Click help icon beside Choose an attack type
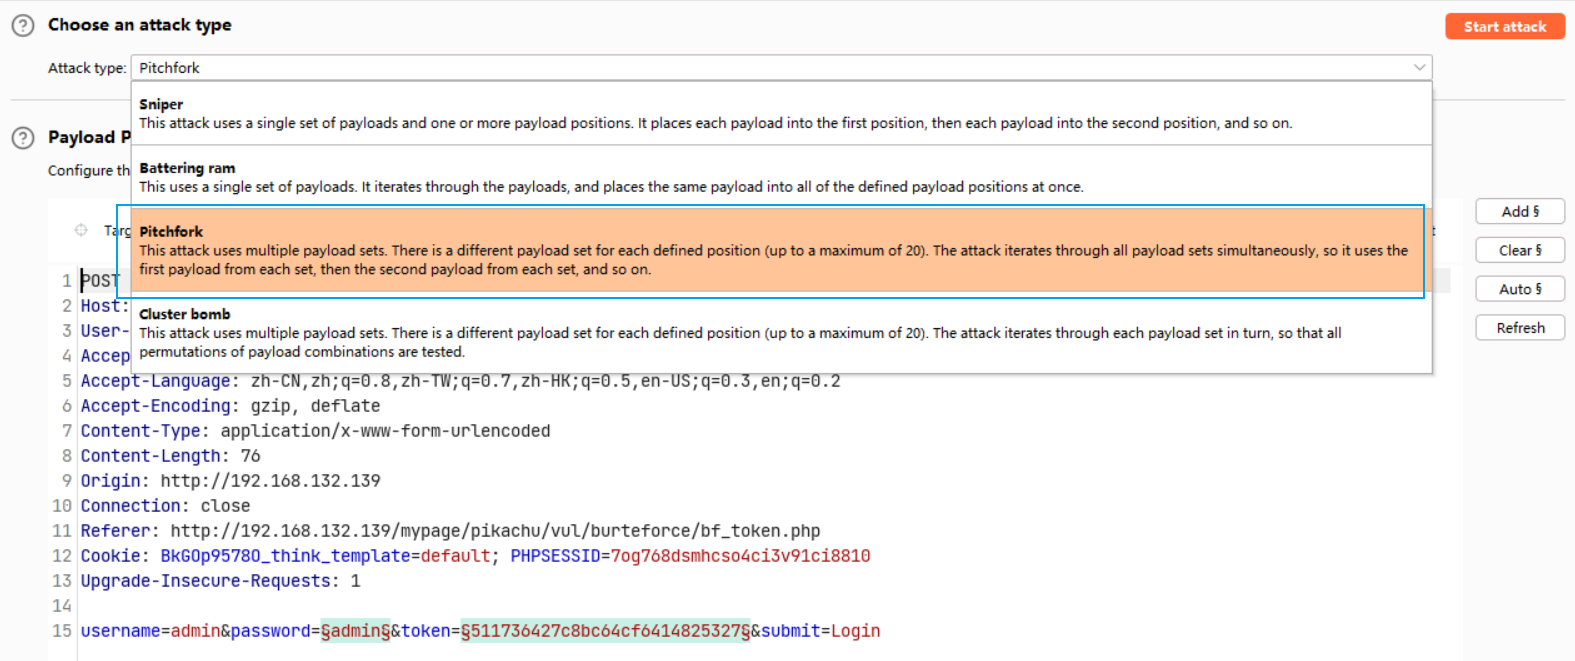Image resolution: width=1575 pixels, height=661 pixels. coord(22,26)
